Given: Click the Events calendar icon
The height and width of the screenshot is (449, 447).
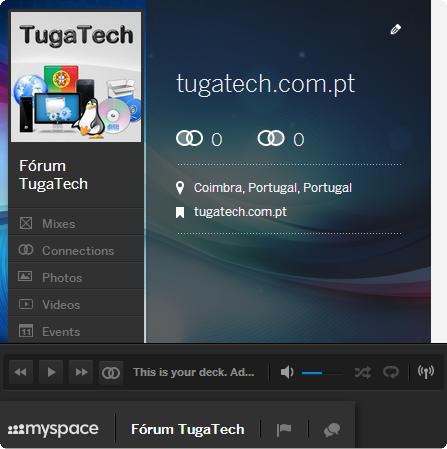Looking at the screenshot, I should (26, 330).
